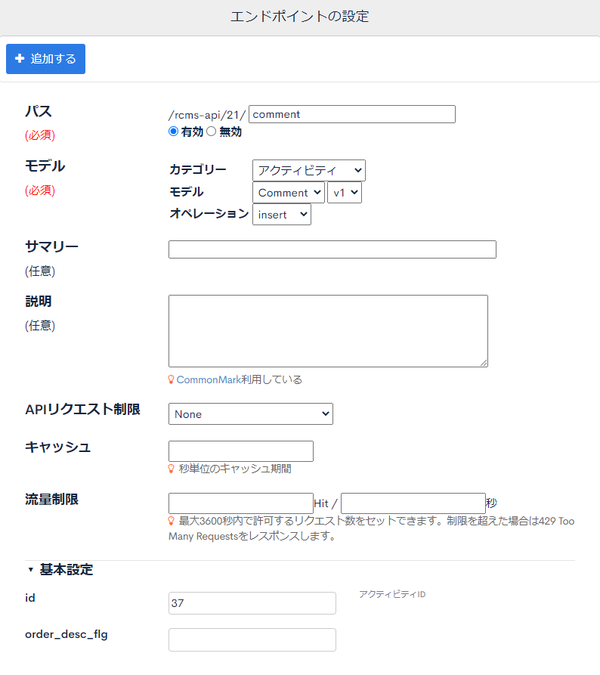Click the アクティビティID description text
This screenshot has width=600, height=675.
(392, 594)
